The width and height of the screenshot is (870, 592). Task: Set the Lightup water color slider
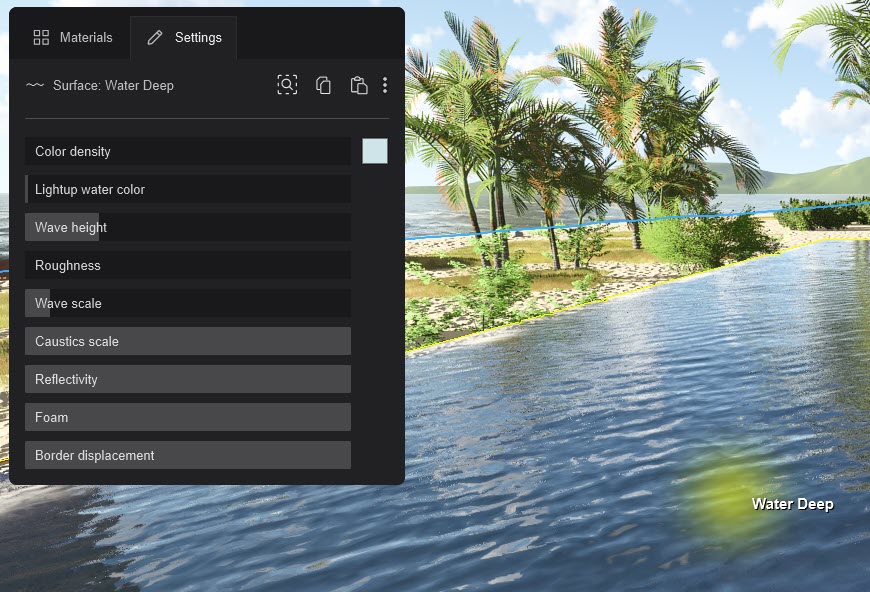click(x=188, y=189)
